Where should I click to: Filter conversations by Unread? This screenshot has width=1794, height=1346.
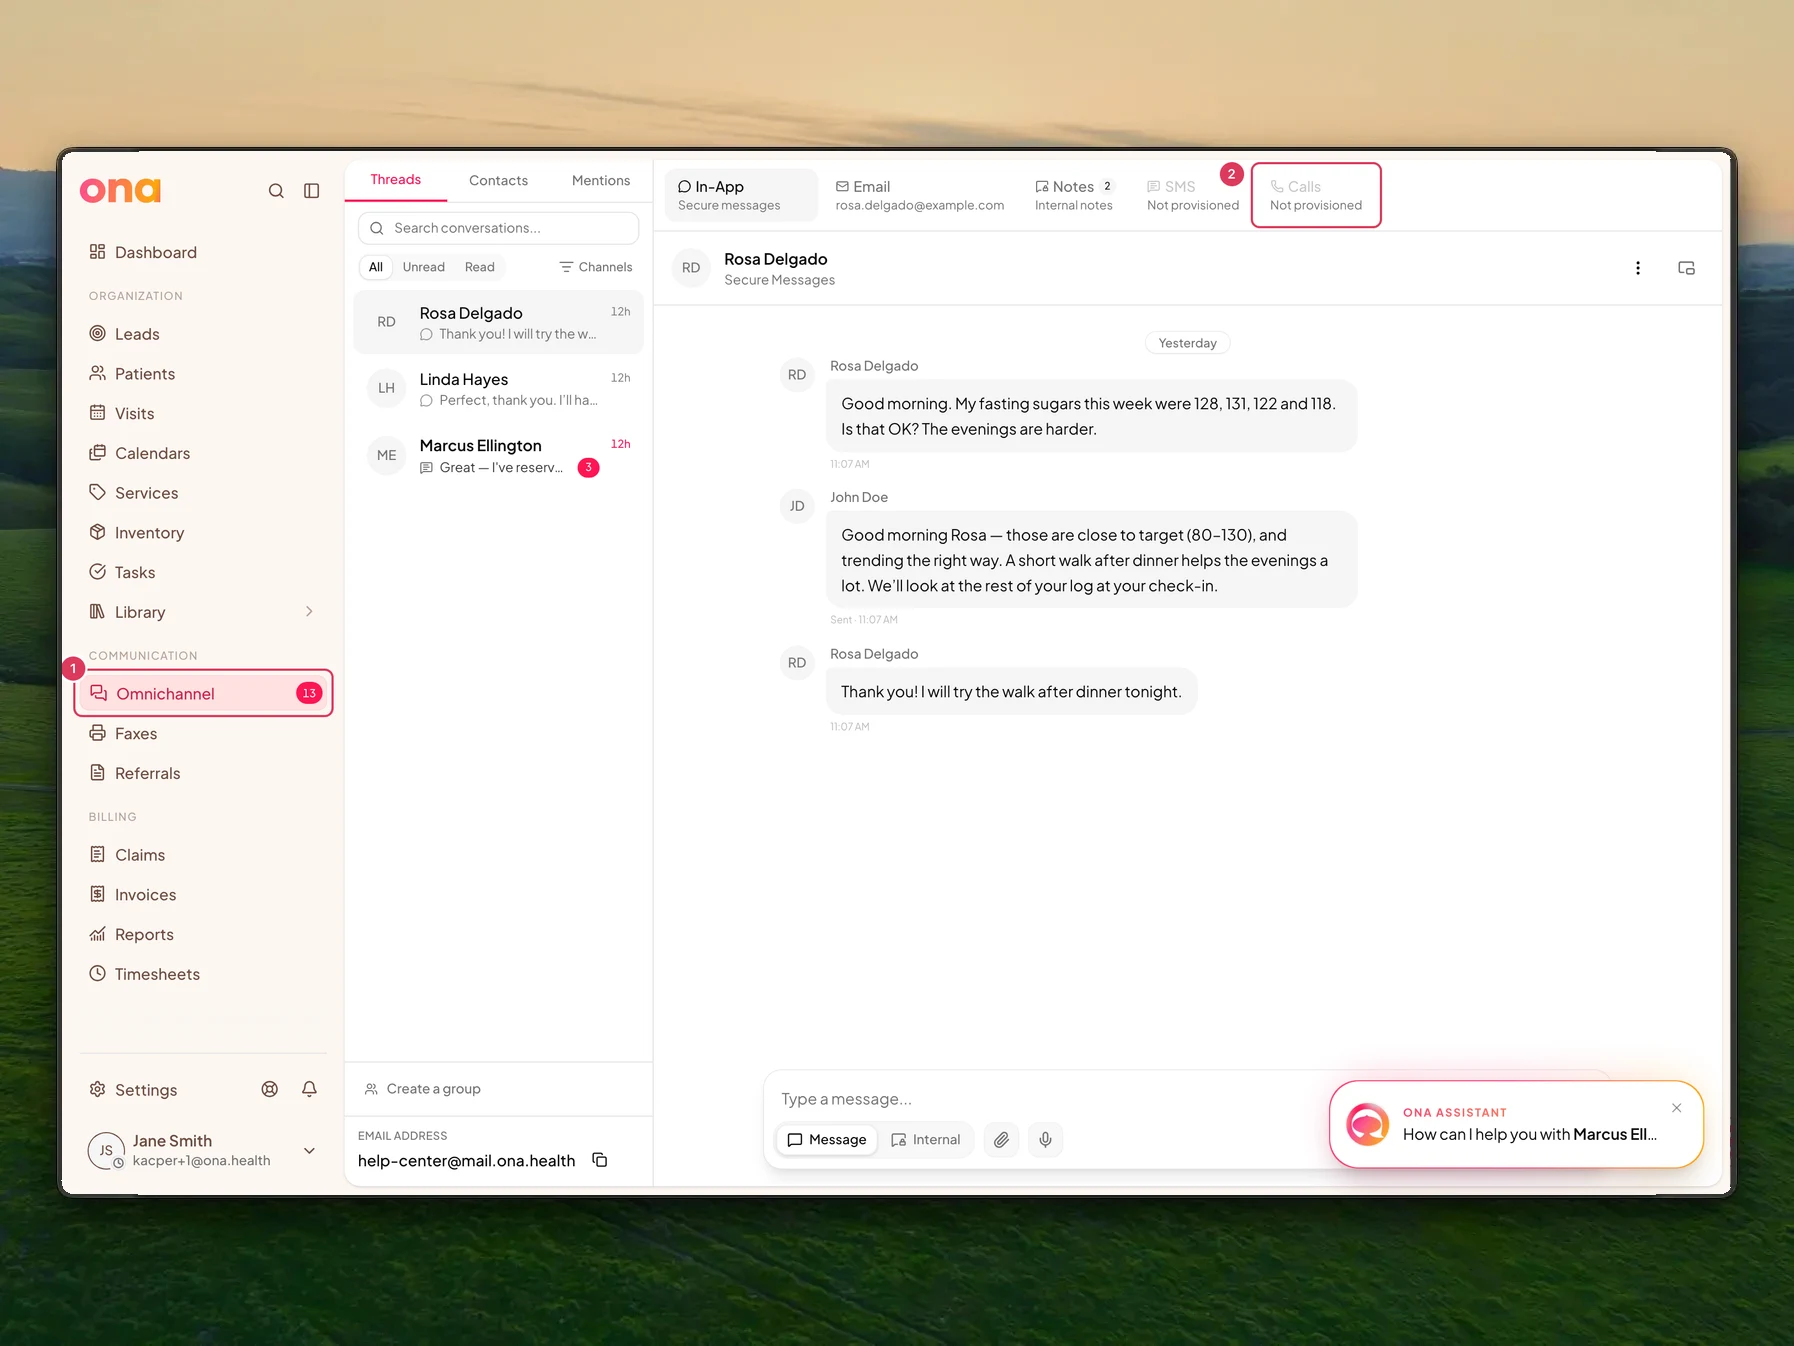point(424,267)
